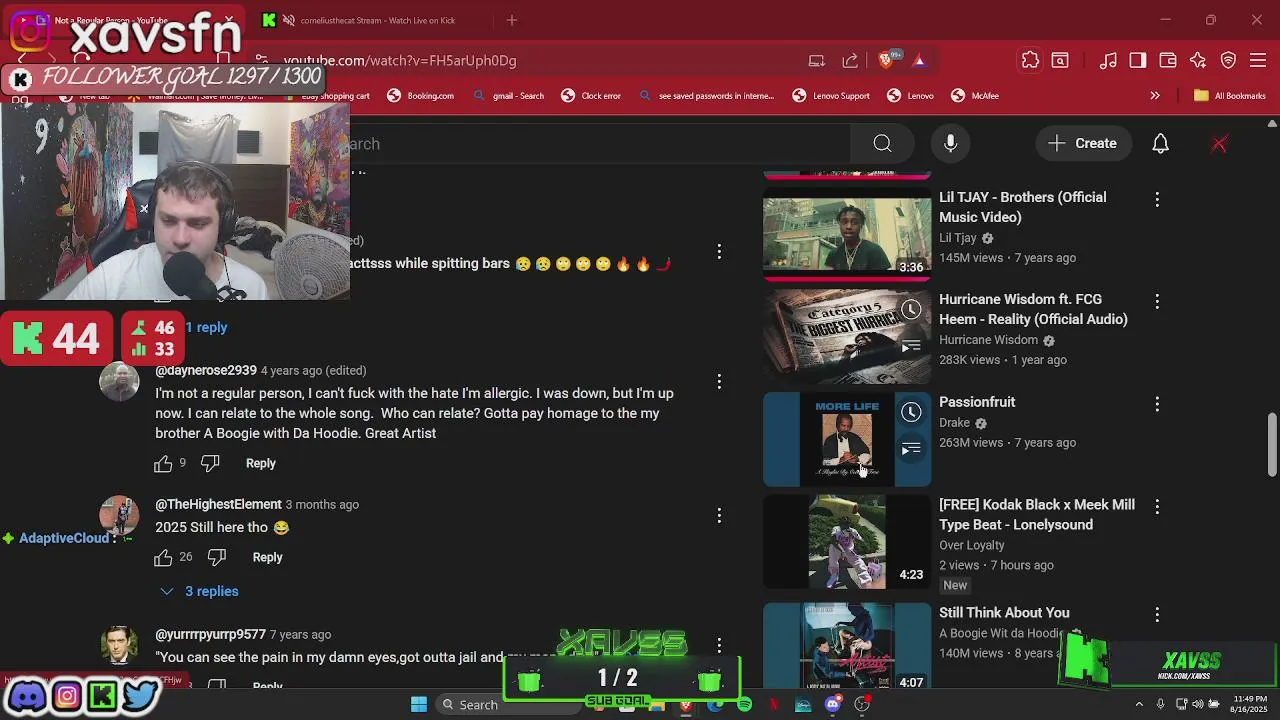The image size is (1280, 720).
Task: Open options menu for @TheHighestElement comment
Action: pos(719,516)
